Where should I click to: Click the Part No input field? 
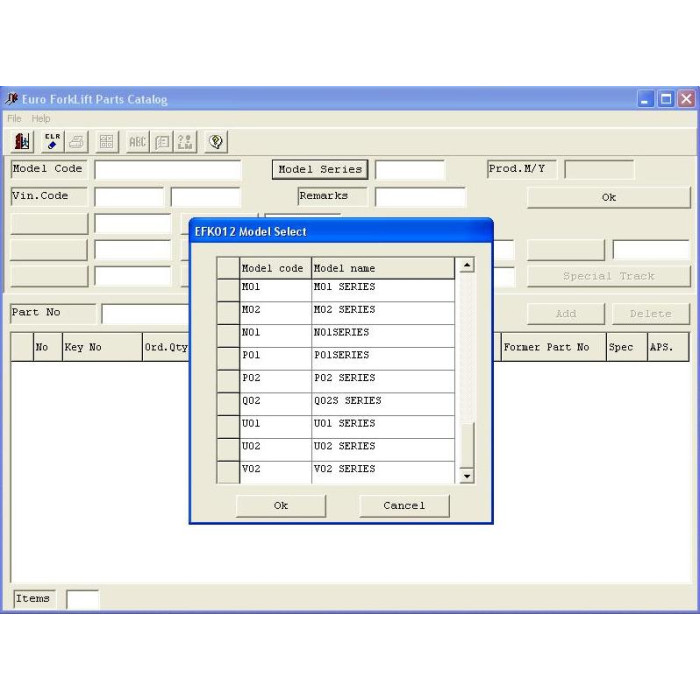pyautogui.click(x=146, y=314)
